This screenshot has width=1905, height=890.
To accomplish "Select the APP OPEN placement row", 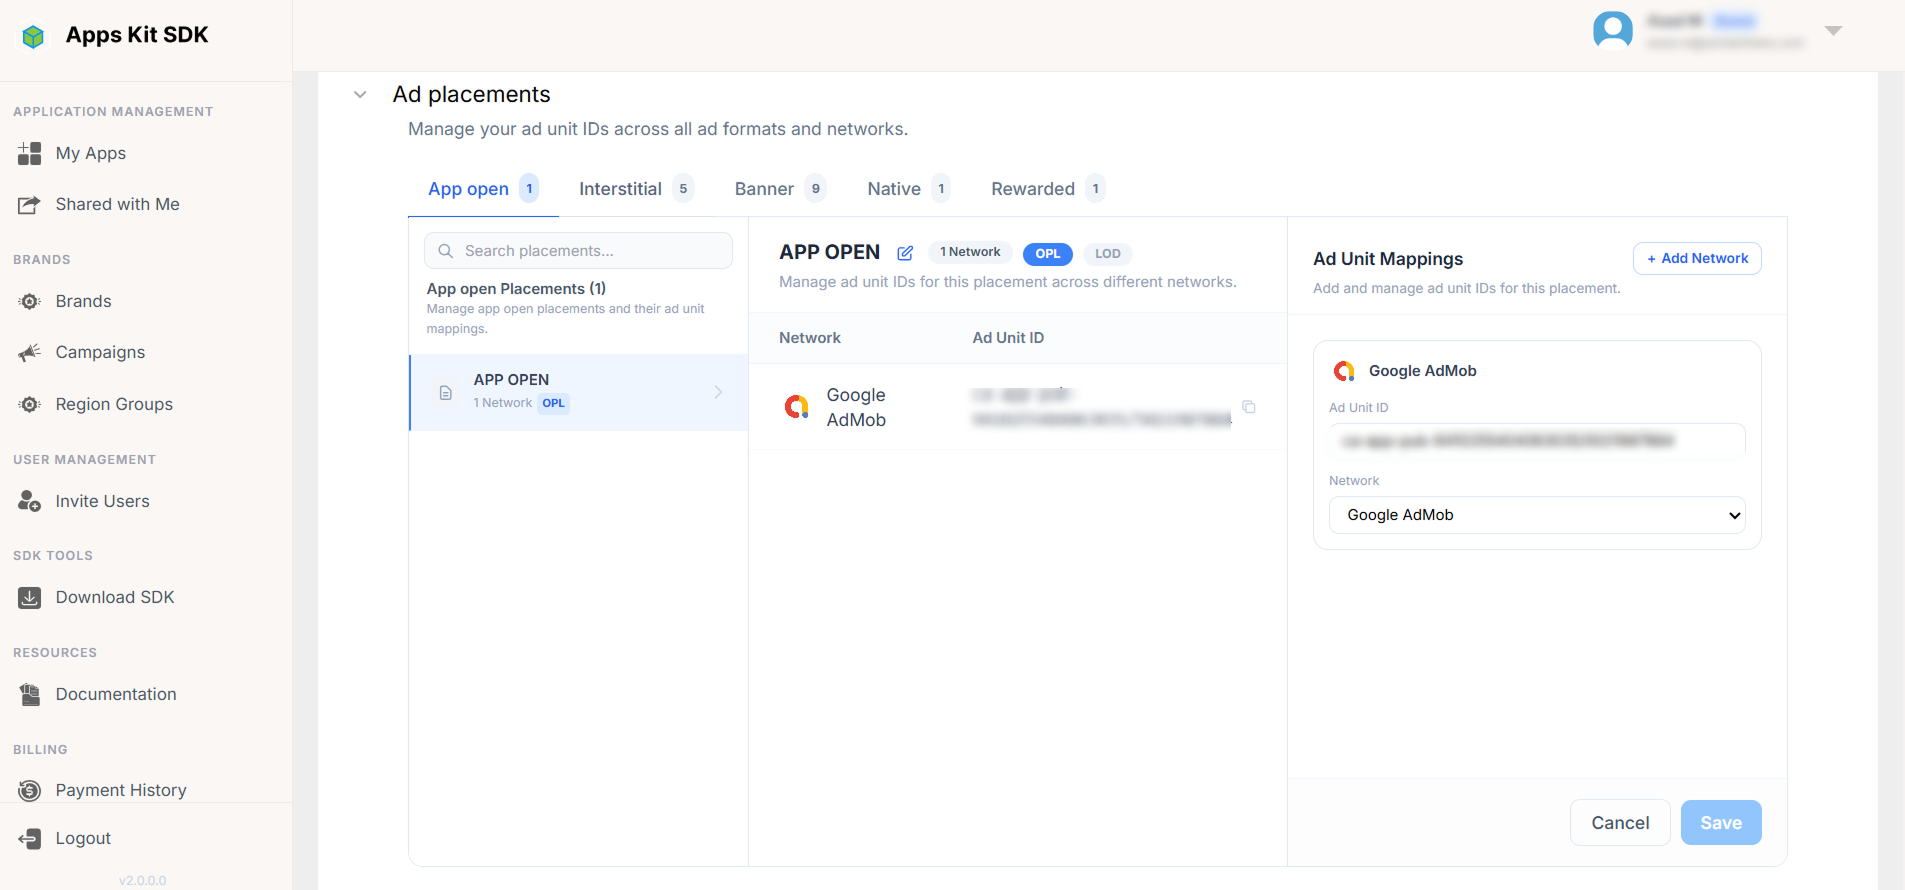I will pos(579,392).
